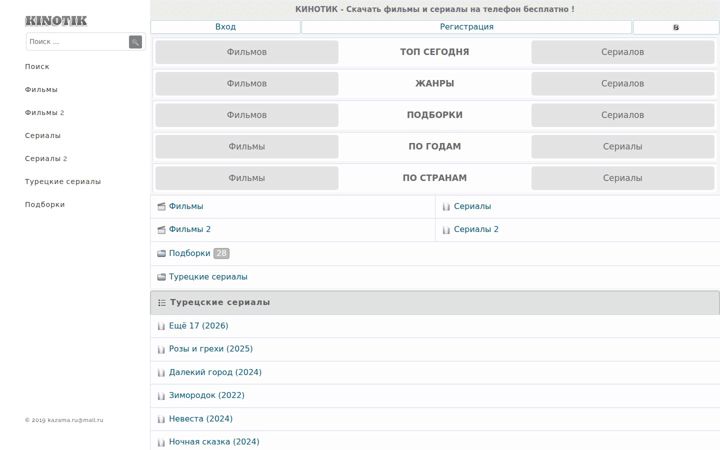
Task: Open Фильмы 2 in the left sidebar
Action: point(44,112)
